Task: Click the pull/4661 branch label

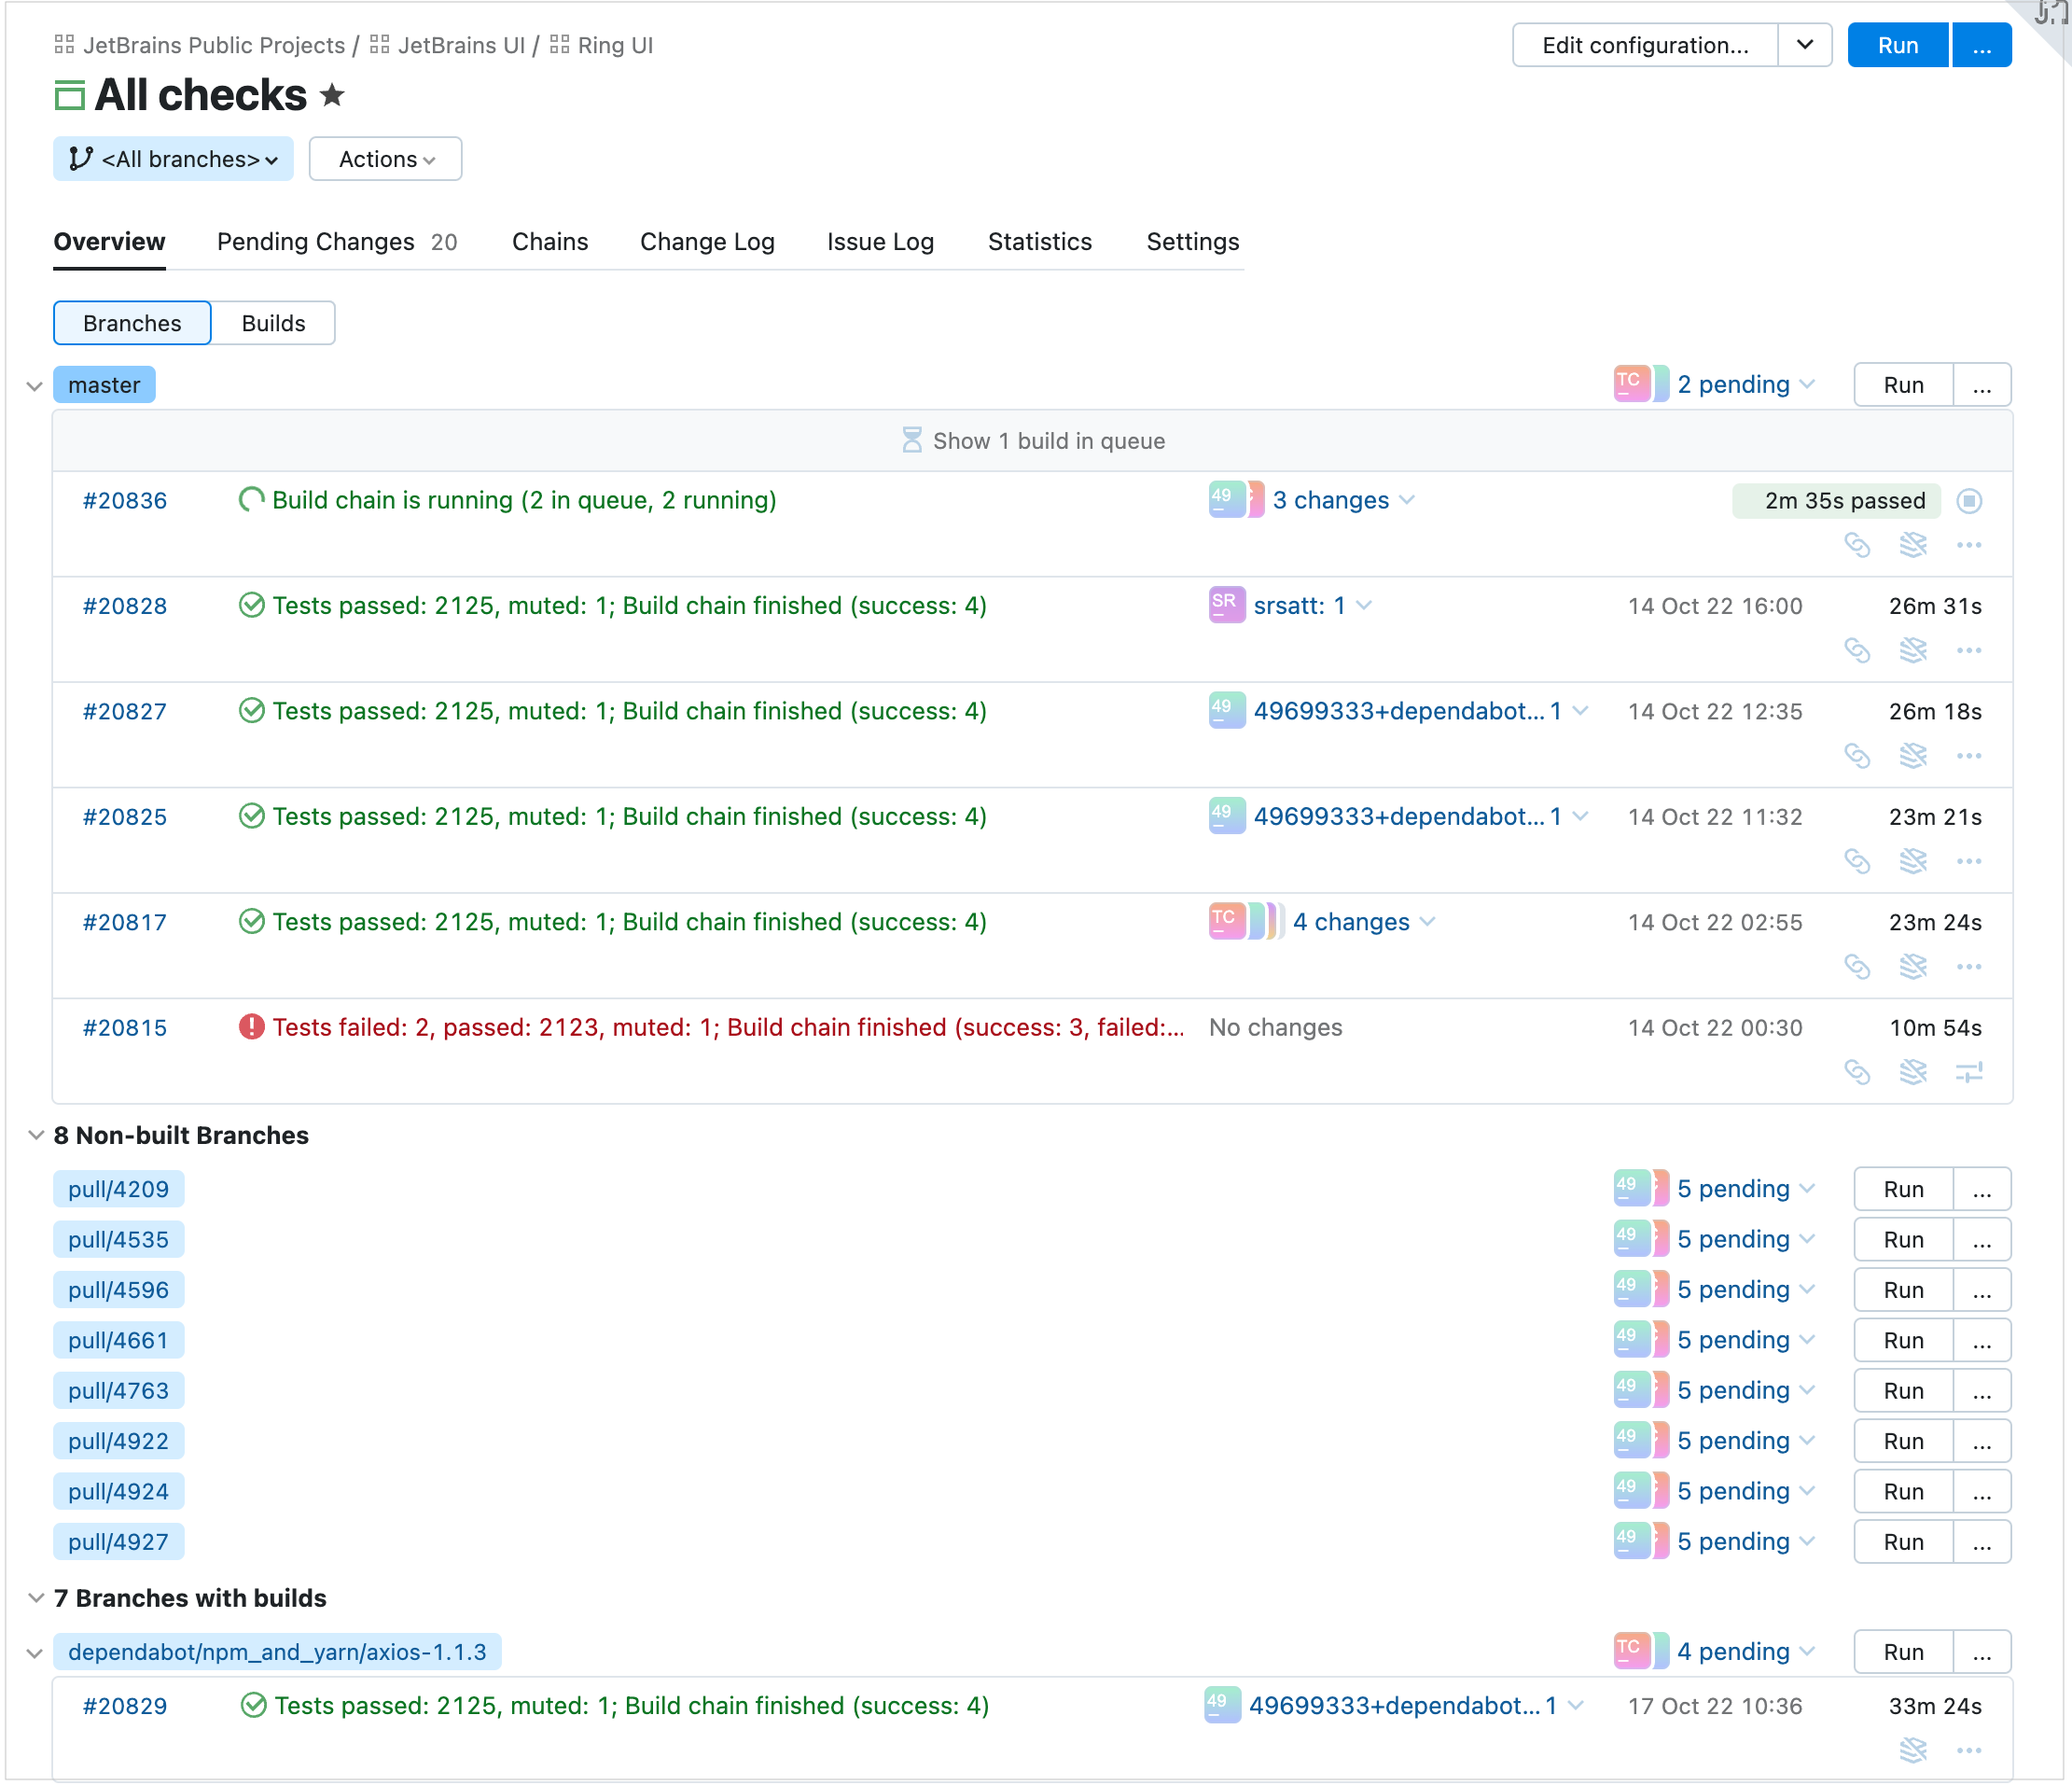Action: pos(118,1340)
